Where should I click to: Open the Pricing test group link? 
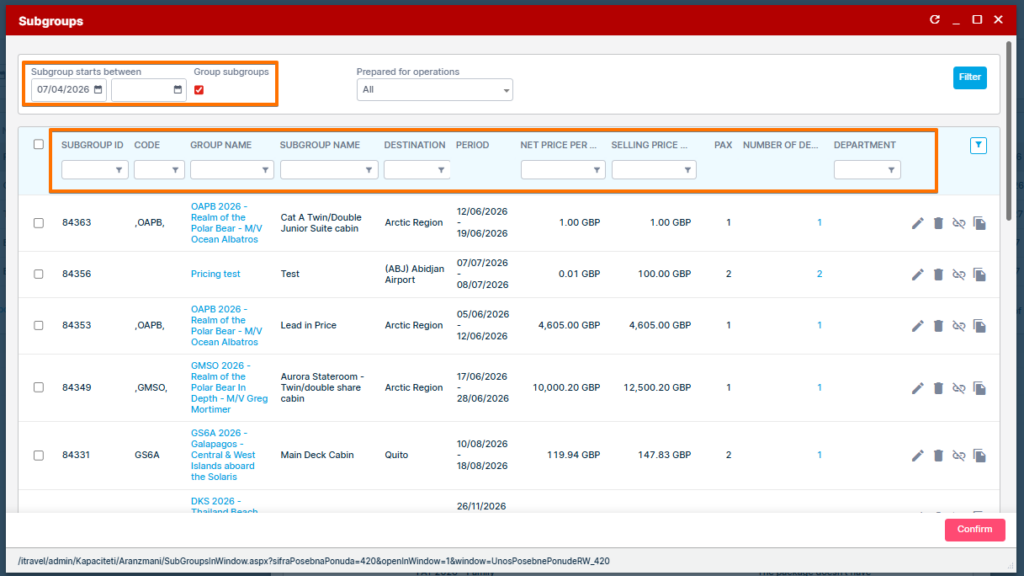pyautogui.click(x=215, y=274)
